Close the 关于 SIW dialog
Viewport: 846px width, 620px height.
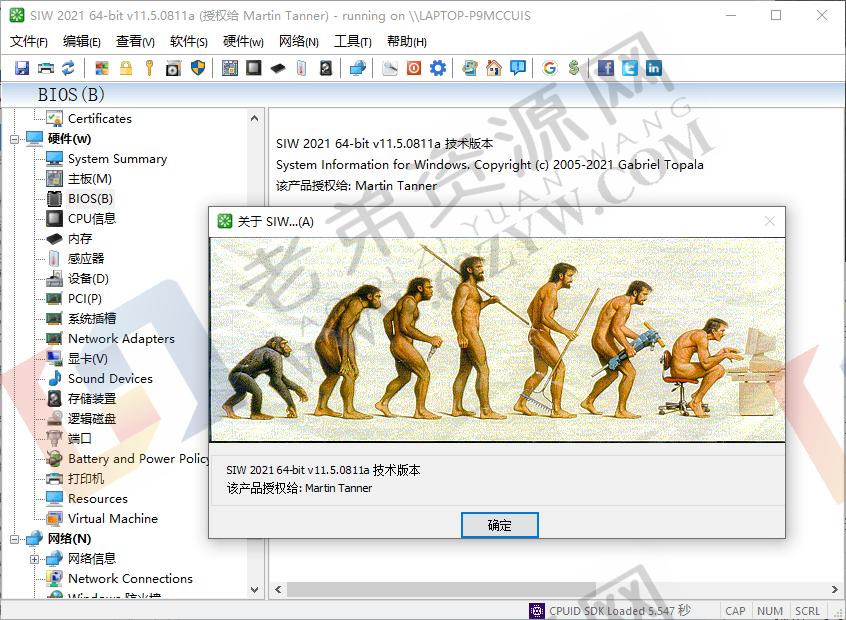click(x=770, y=221)
